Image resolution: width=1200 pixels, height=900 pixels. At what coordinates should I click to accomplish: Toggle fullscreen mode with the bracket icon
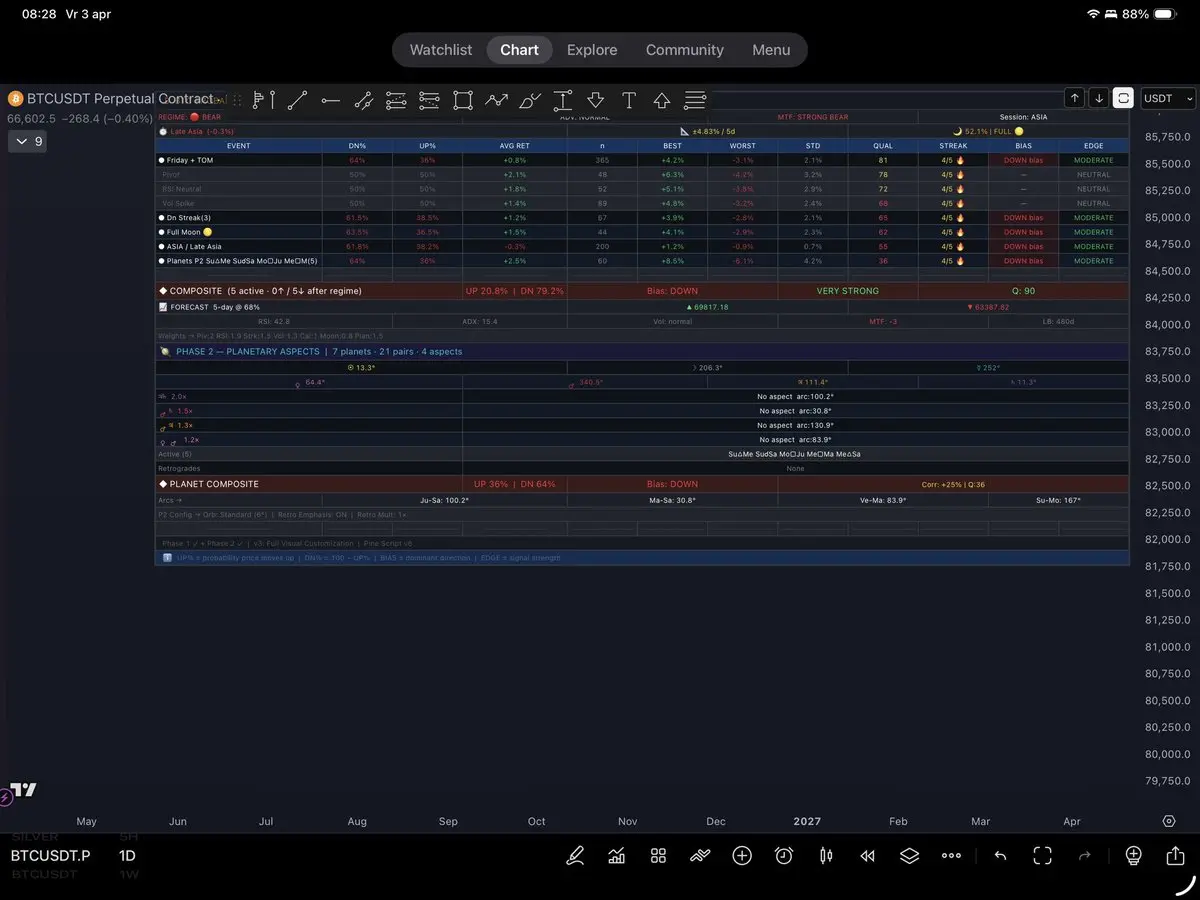pos(1042,856)
